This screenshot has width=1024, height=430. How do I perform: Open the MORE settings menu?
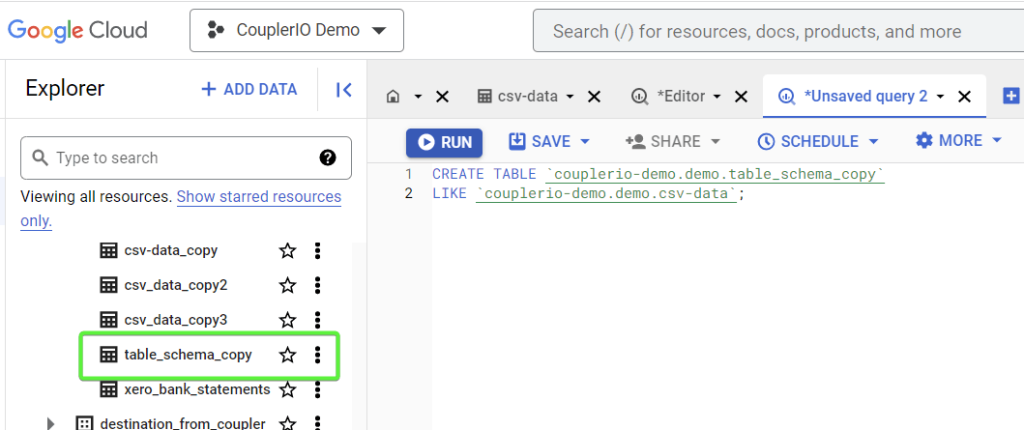[959, 141]
